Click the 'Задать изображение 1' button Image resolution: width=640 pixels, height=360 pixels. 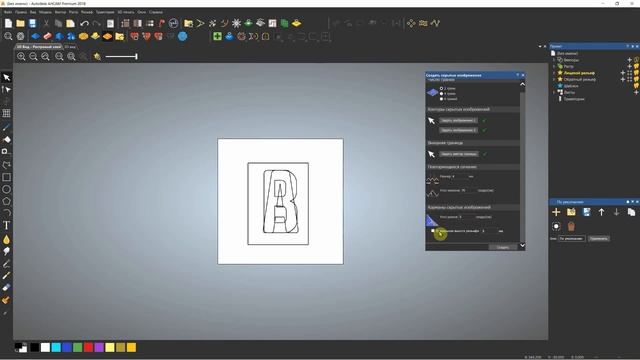pos(458,120)
